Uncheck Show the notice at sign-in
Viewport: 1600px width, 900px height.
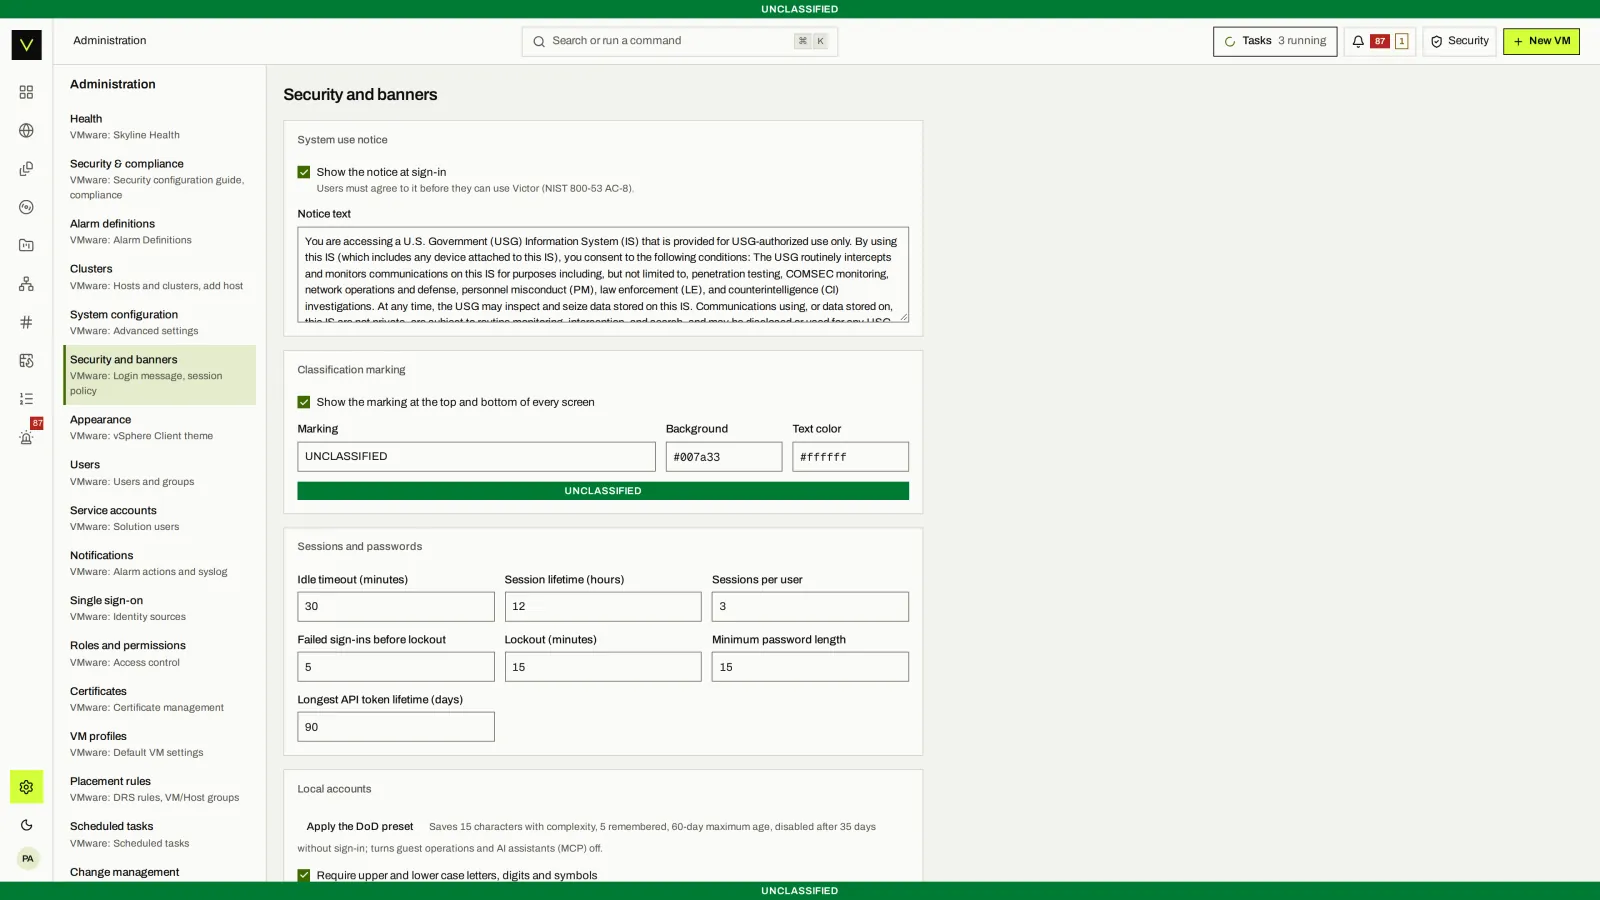click(304, 172)
